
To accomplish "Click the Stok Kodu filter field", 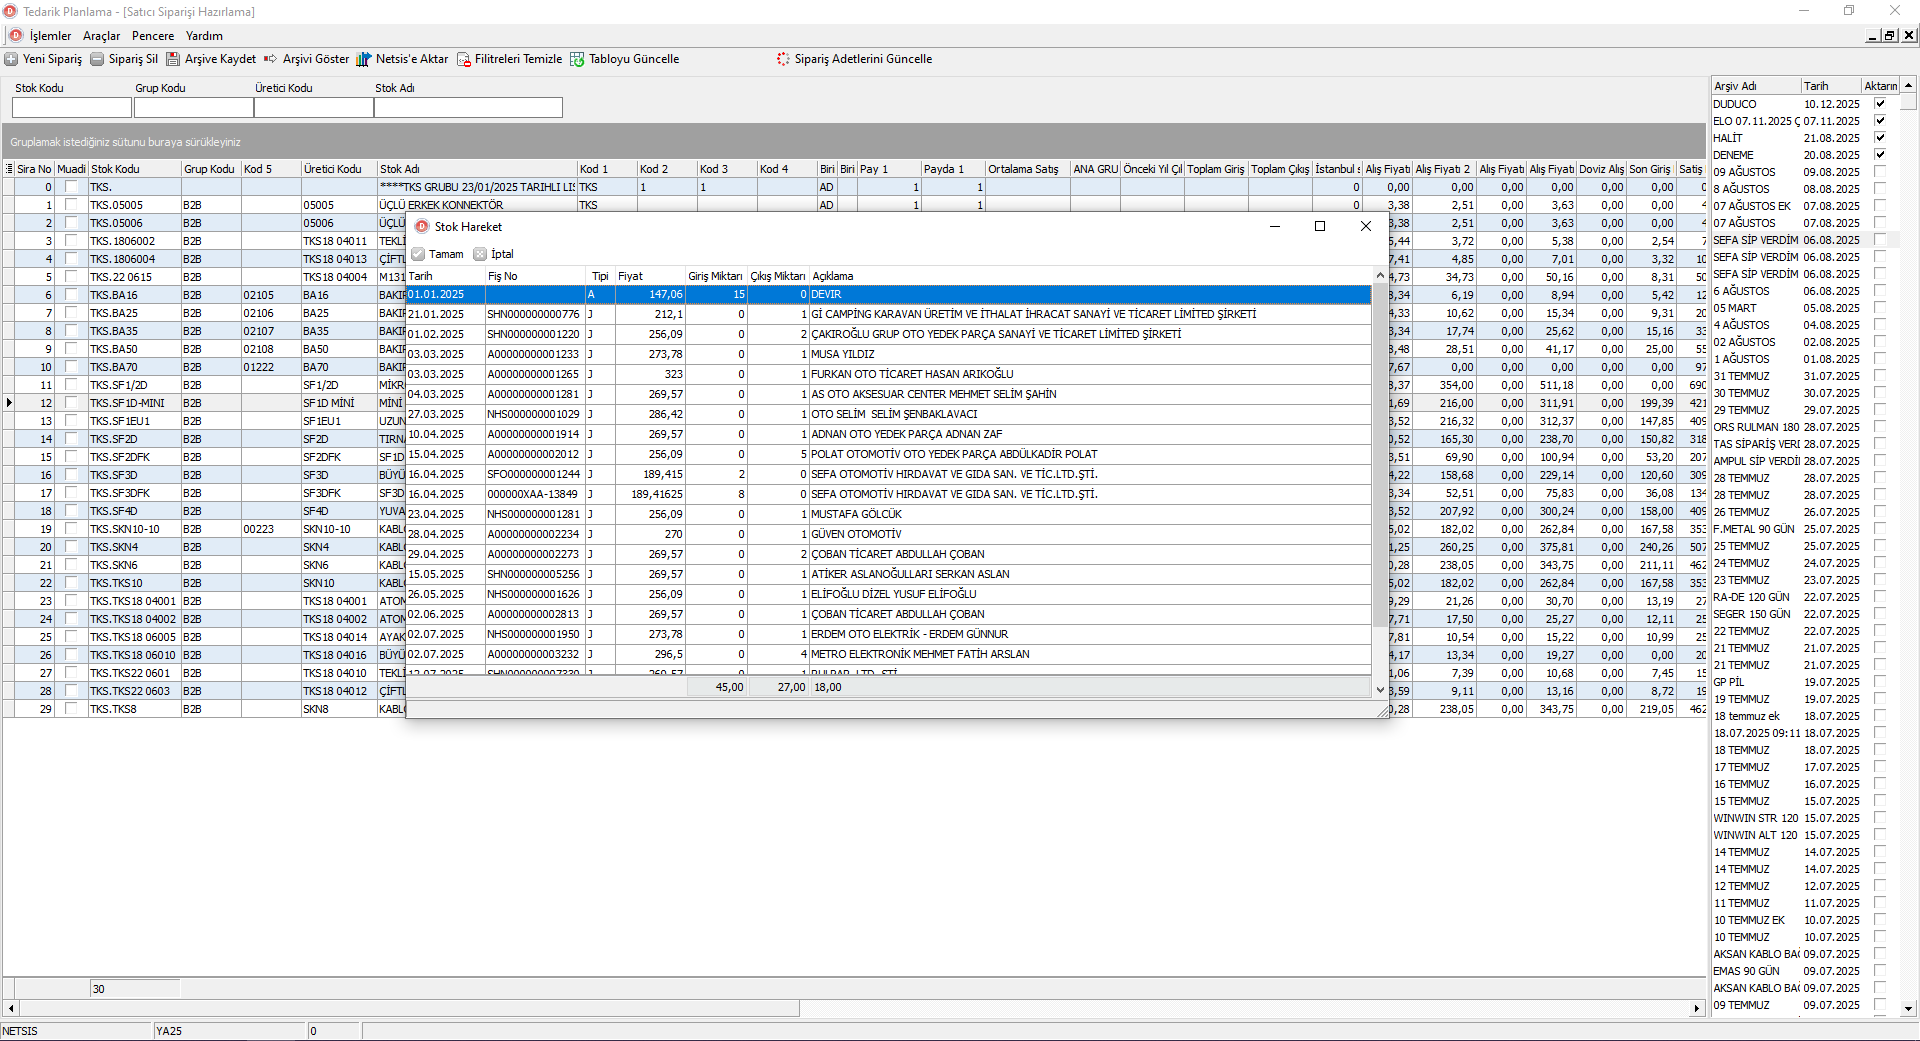I will pos(72,107).
